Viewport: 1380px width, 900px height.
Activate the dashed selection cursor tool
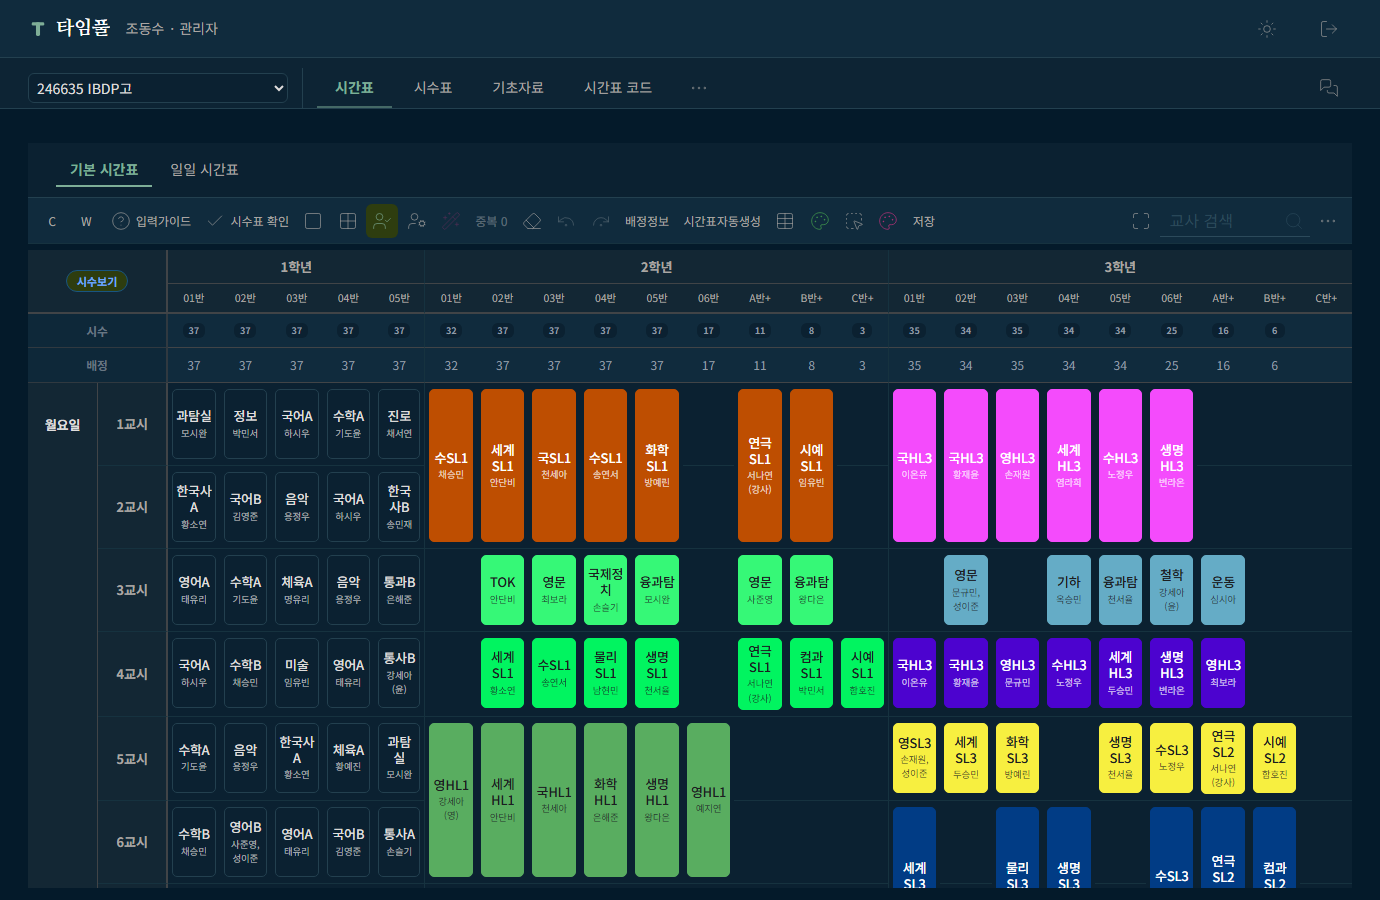(x=854, y=221)
